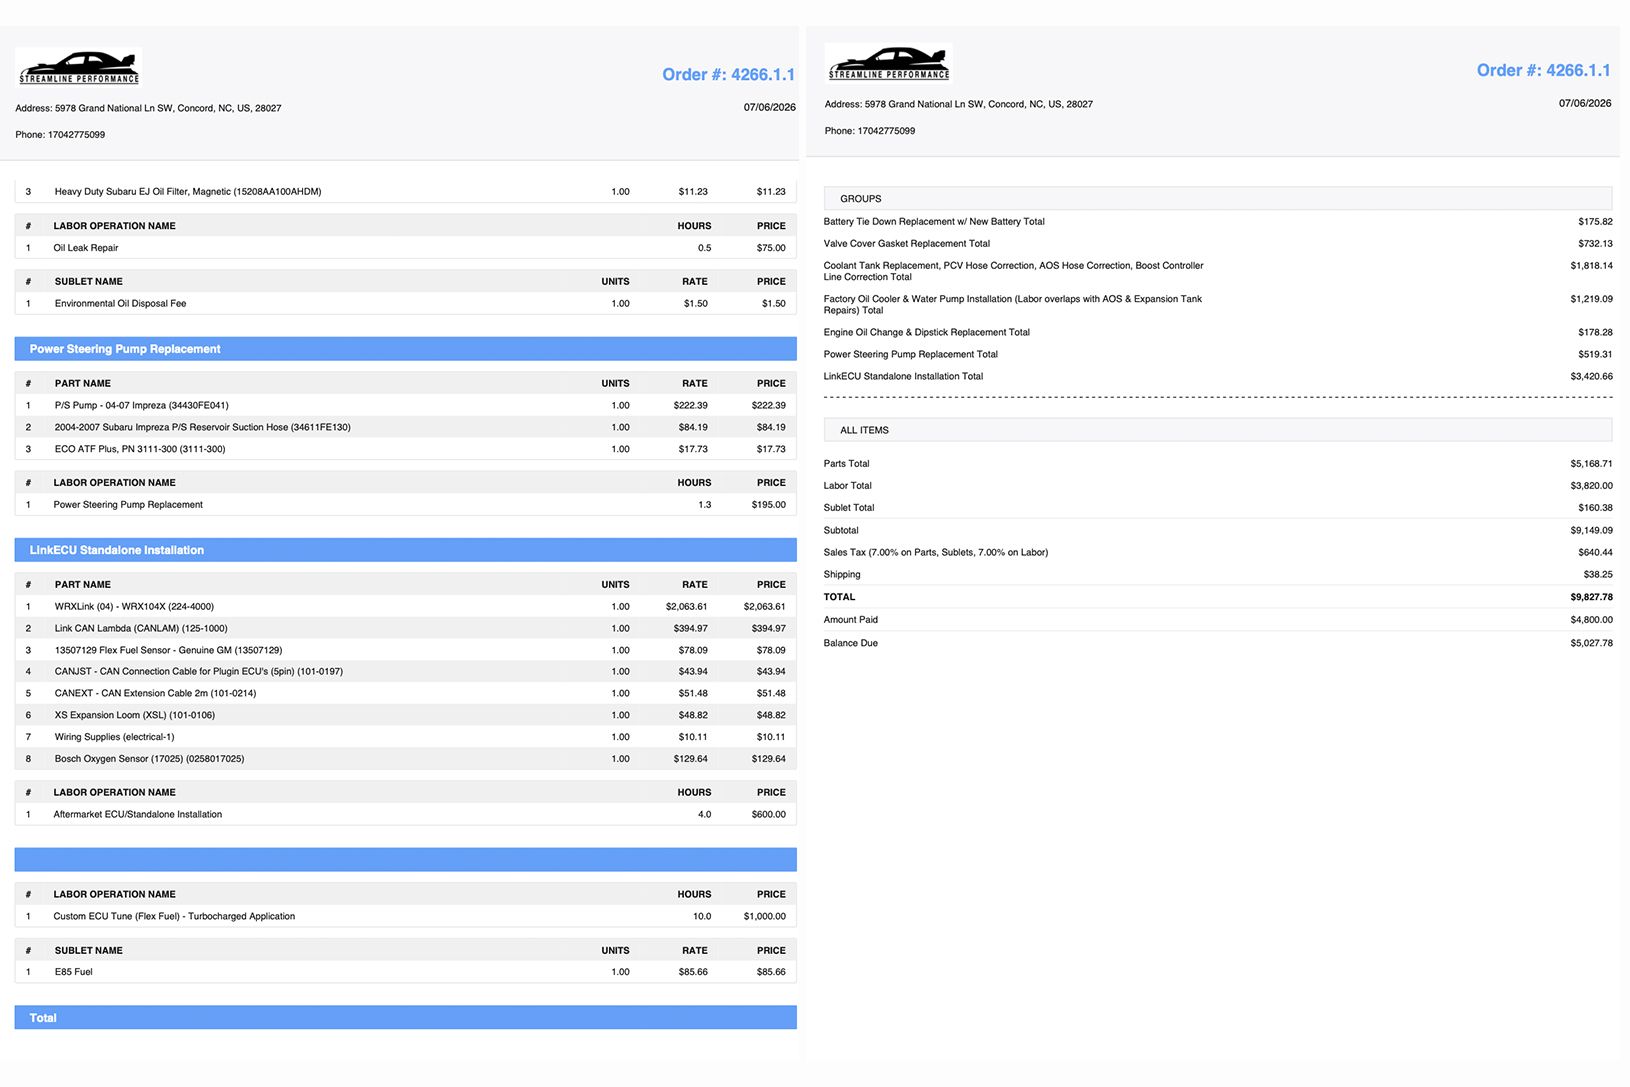Select Battery Tie Down Replacement group total
This screenshot has height=1087, width=1630.
(1218, 222)
